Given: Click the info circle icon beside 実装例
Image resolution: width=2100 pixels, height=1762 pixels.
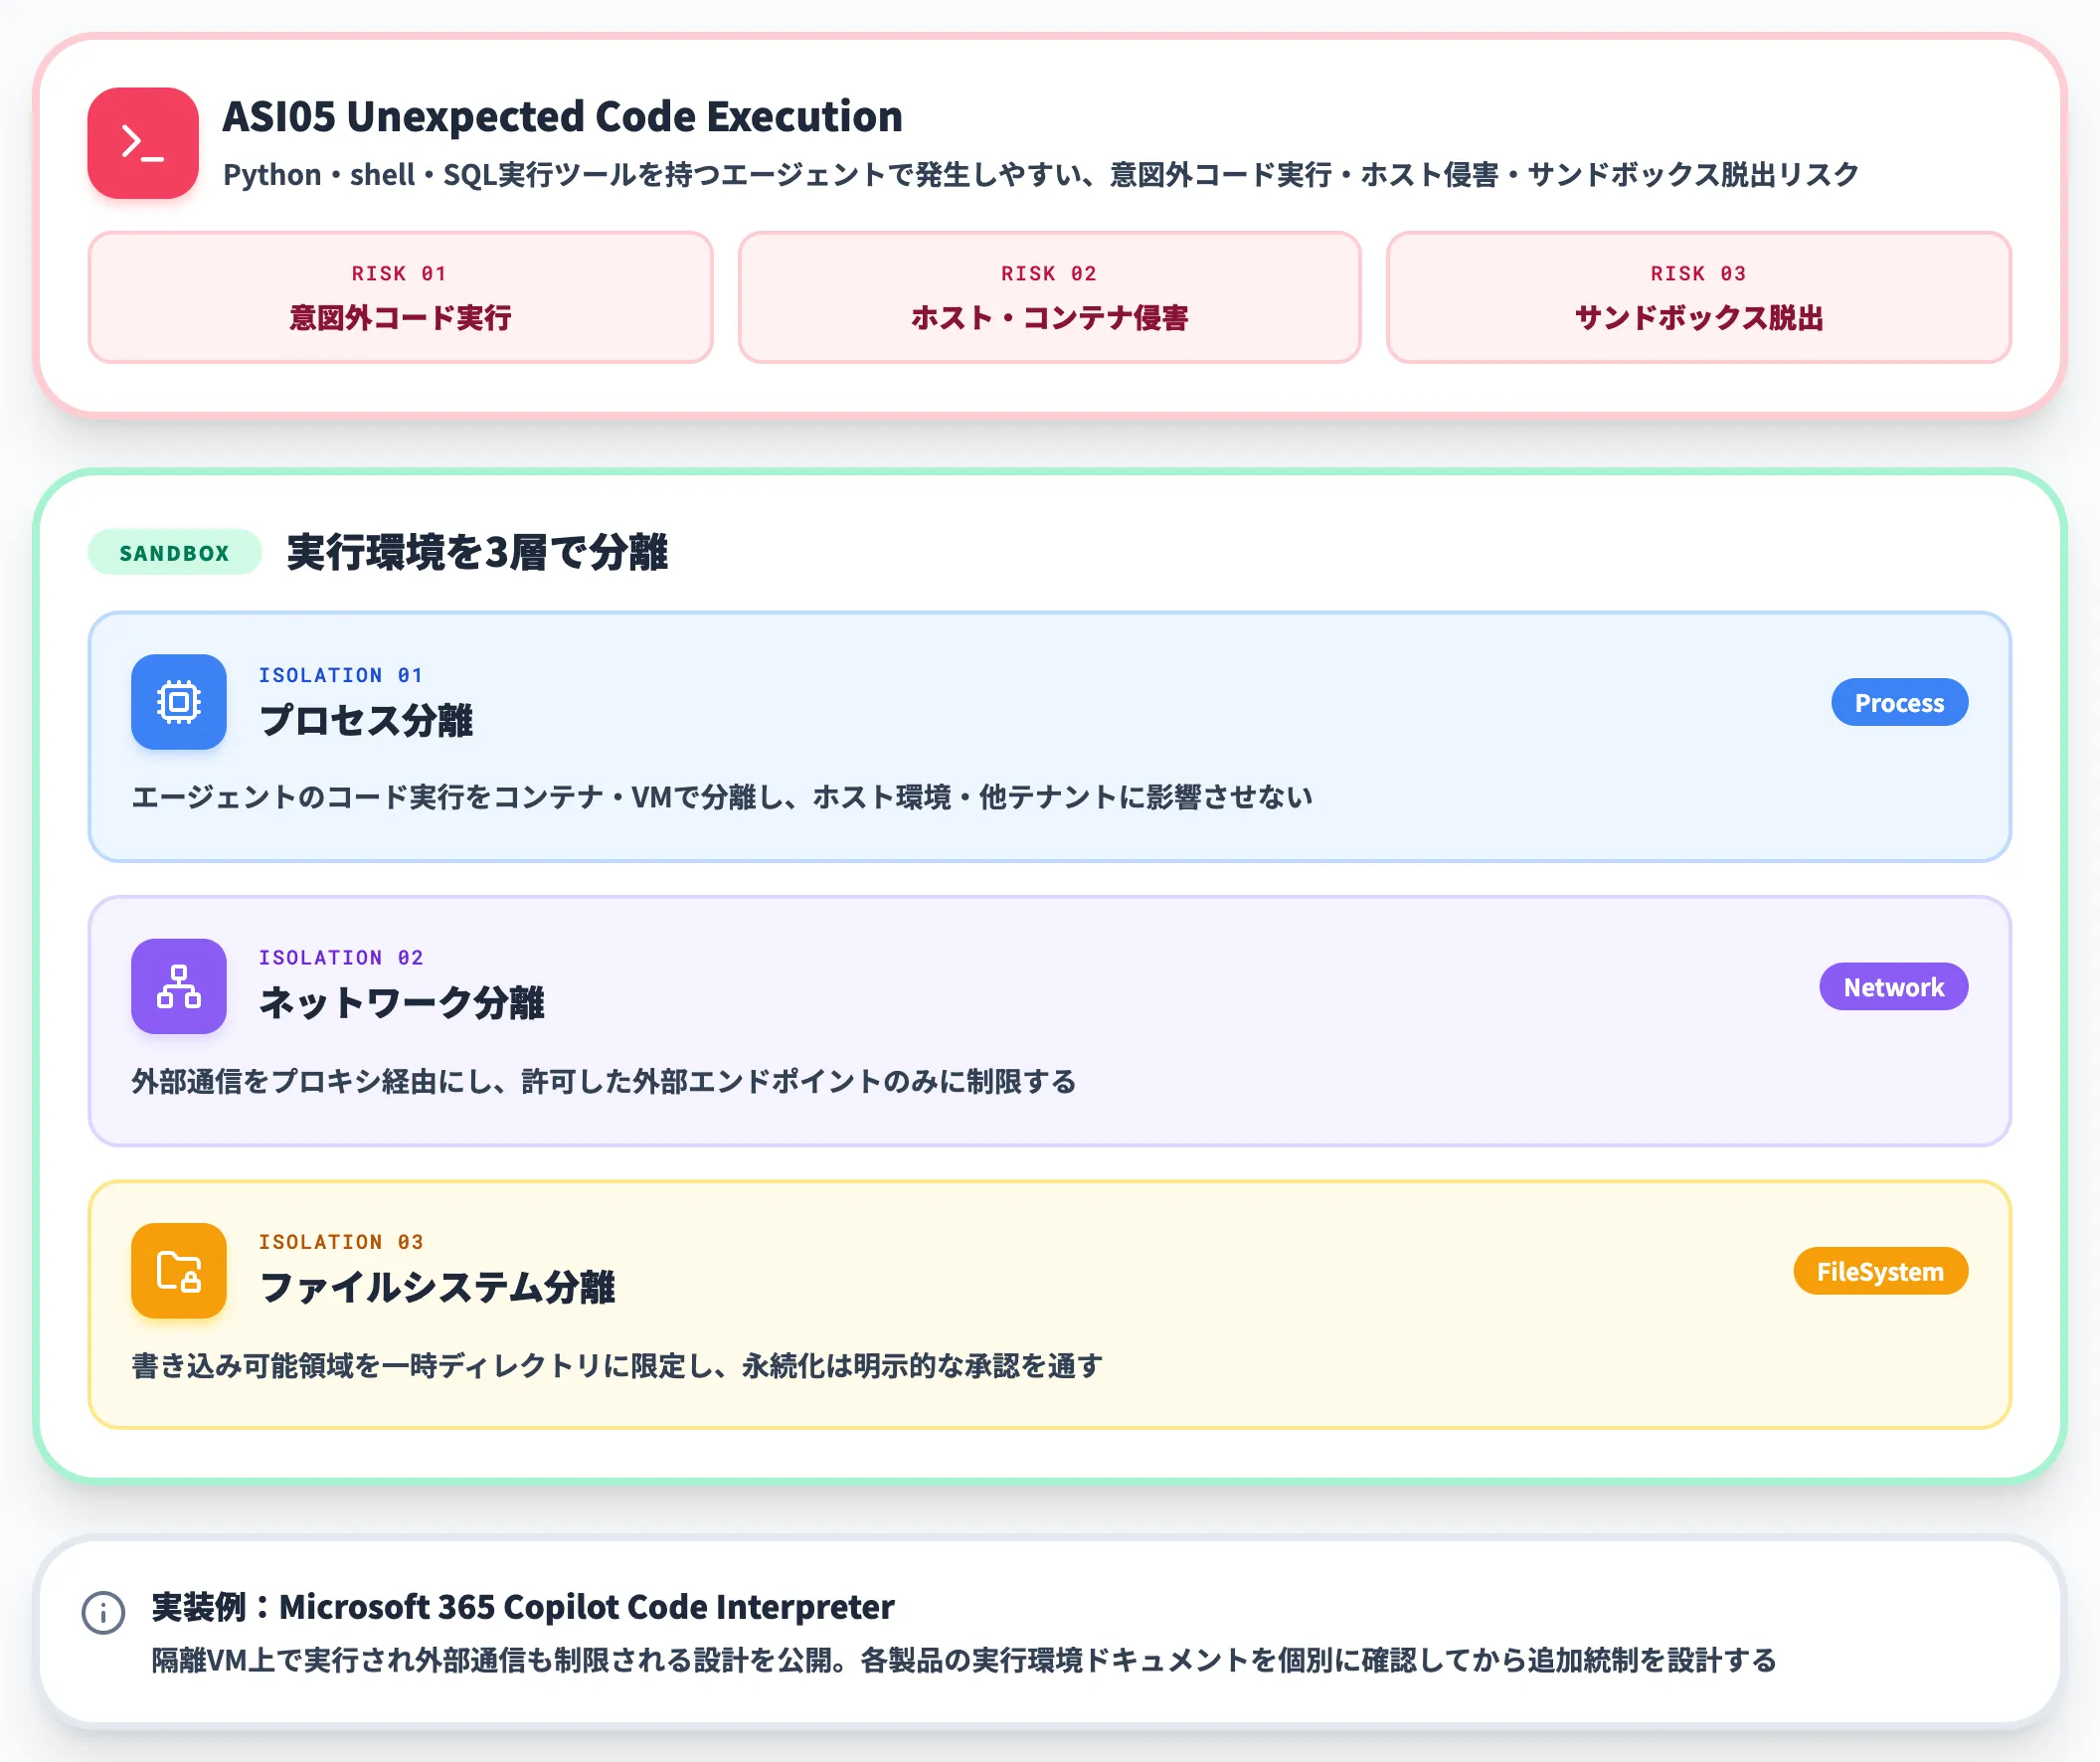Looking at the screenshot, I should click(103, 1612).
